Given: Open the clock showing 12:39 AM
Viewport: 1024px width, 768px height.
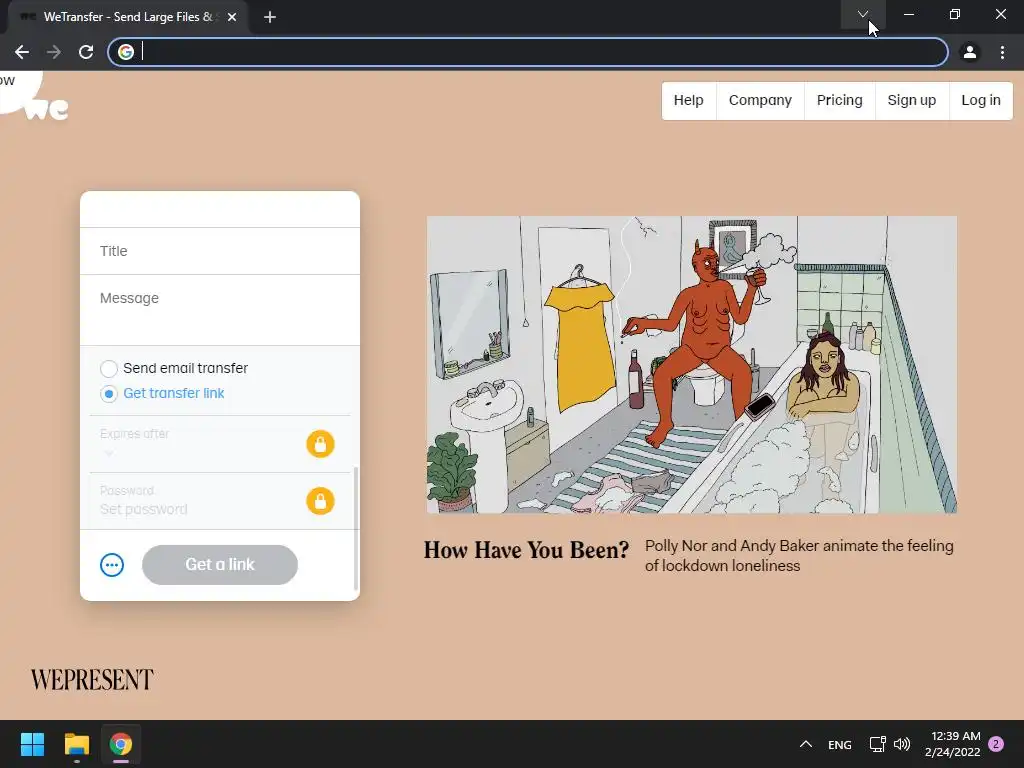Looking at the screenshot, I should click(x=953, y=744).
